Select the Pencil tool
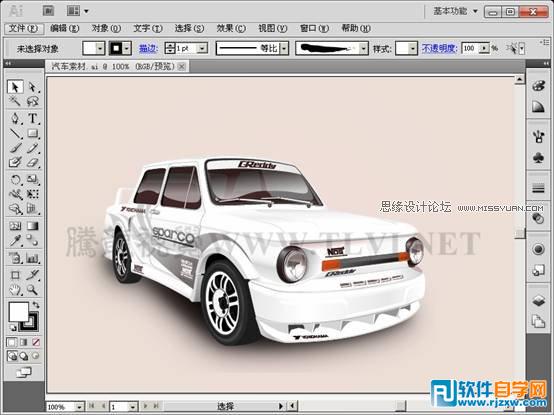 tap(33, 148)
